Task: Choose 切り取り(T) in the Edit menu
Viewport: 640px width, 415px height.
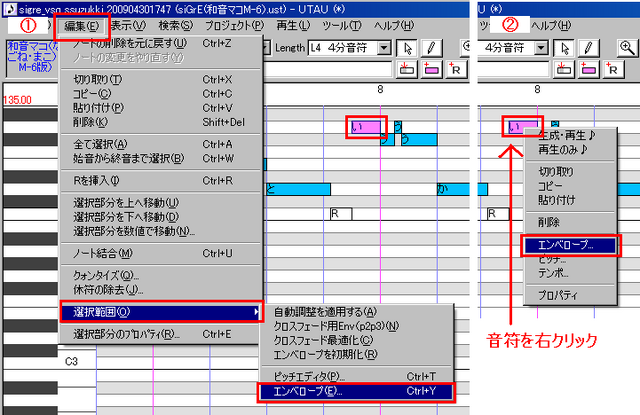Action: 161,79
